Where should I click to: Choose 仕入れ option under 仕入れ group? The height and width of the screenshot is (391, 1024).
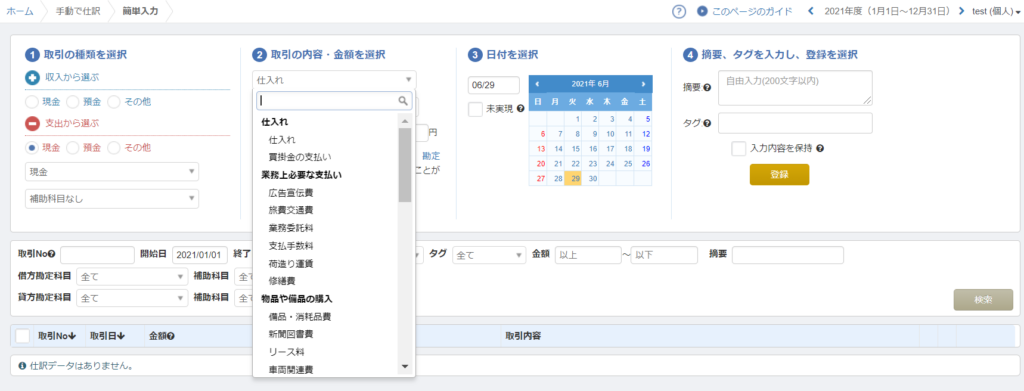pos(281,140)
